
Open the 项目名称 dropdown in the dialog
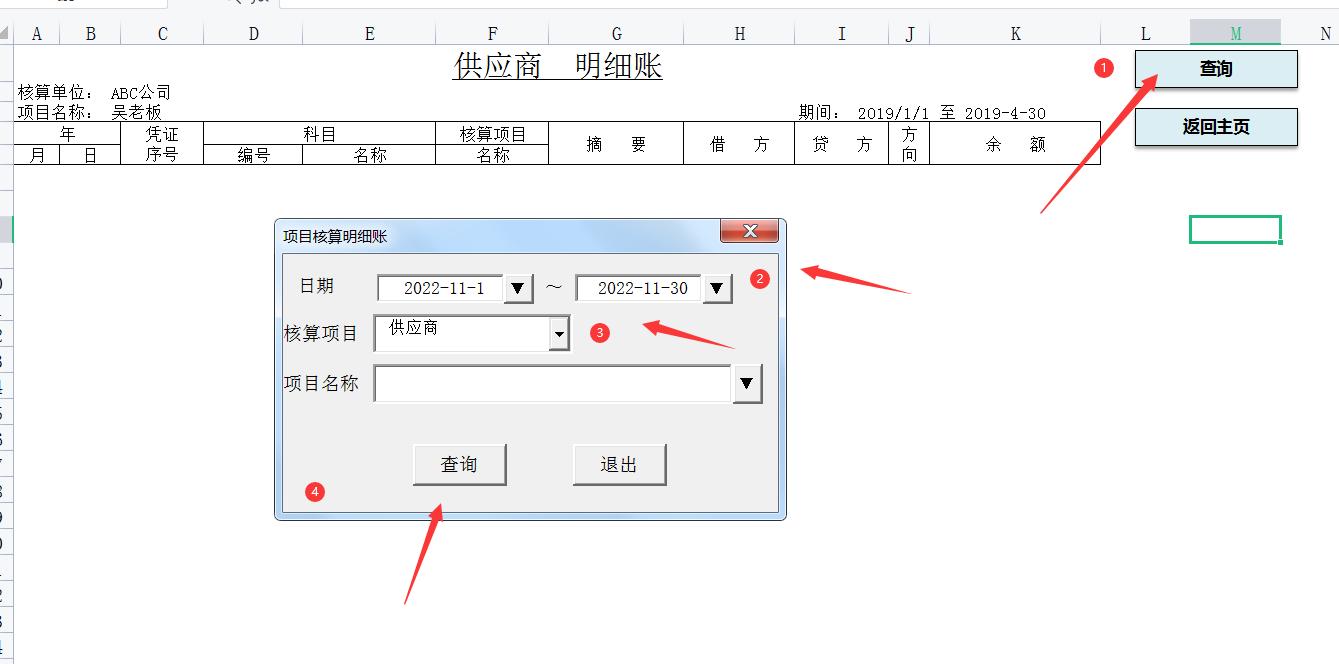click(x=746, y=383)
